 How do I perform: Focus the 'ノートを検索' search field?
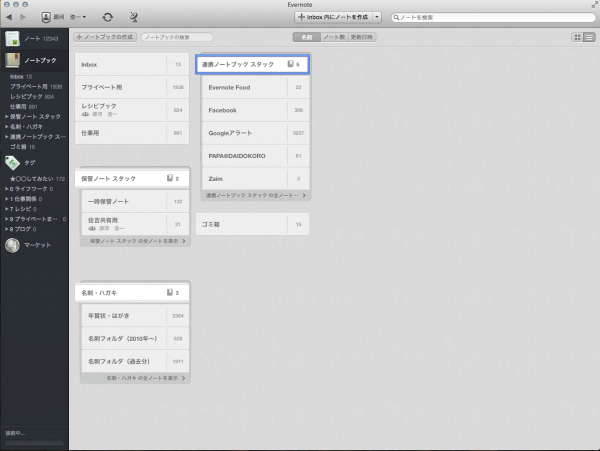click(493, 17)
